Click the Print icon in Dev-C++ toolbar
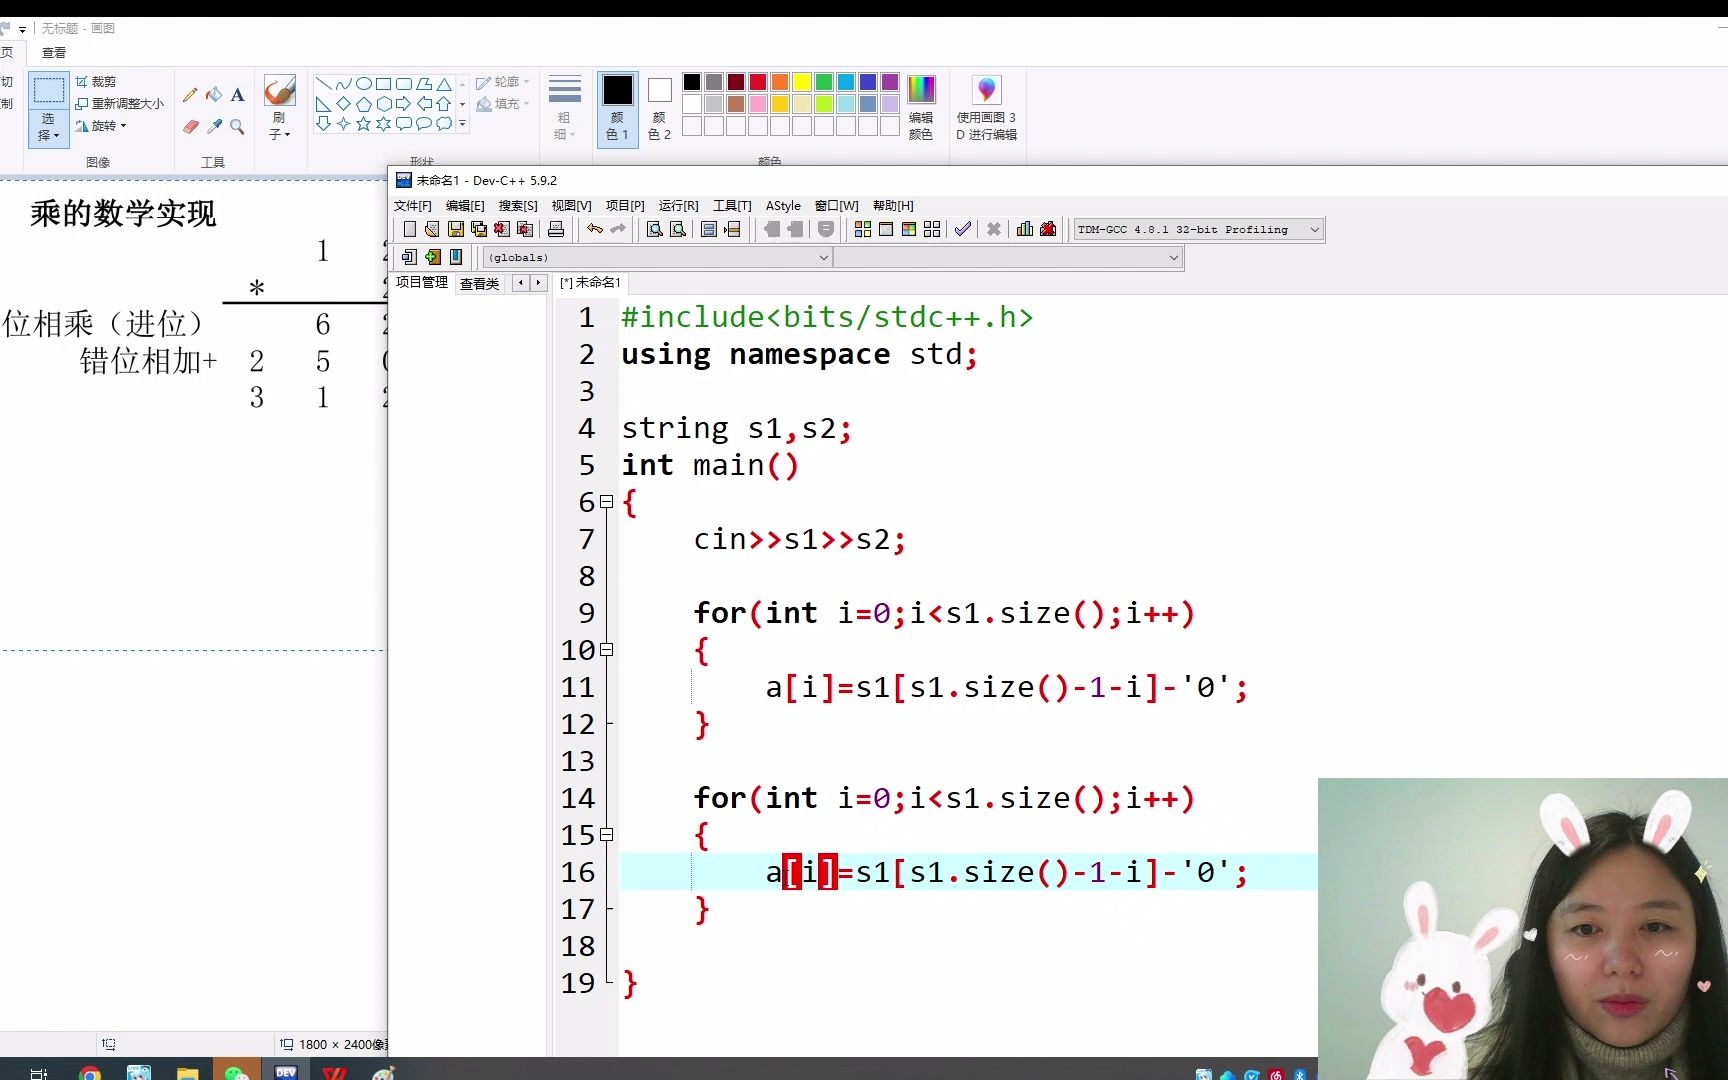Image resolution: width=1728 pixels, height=1080 pixels. pos(556,229)
